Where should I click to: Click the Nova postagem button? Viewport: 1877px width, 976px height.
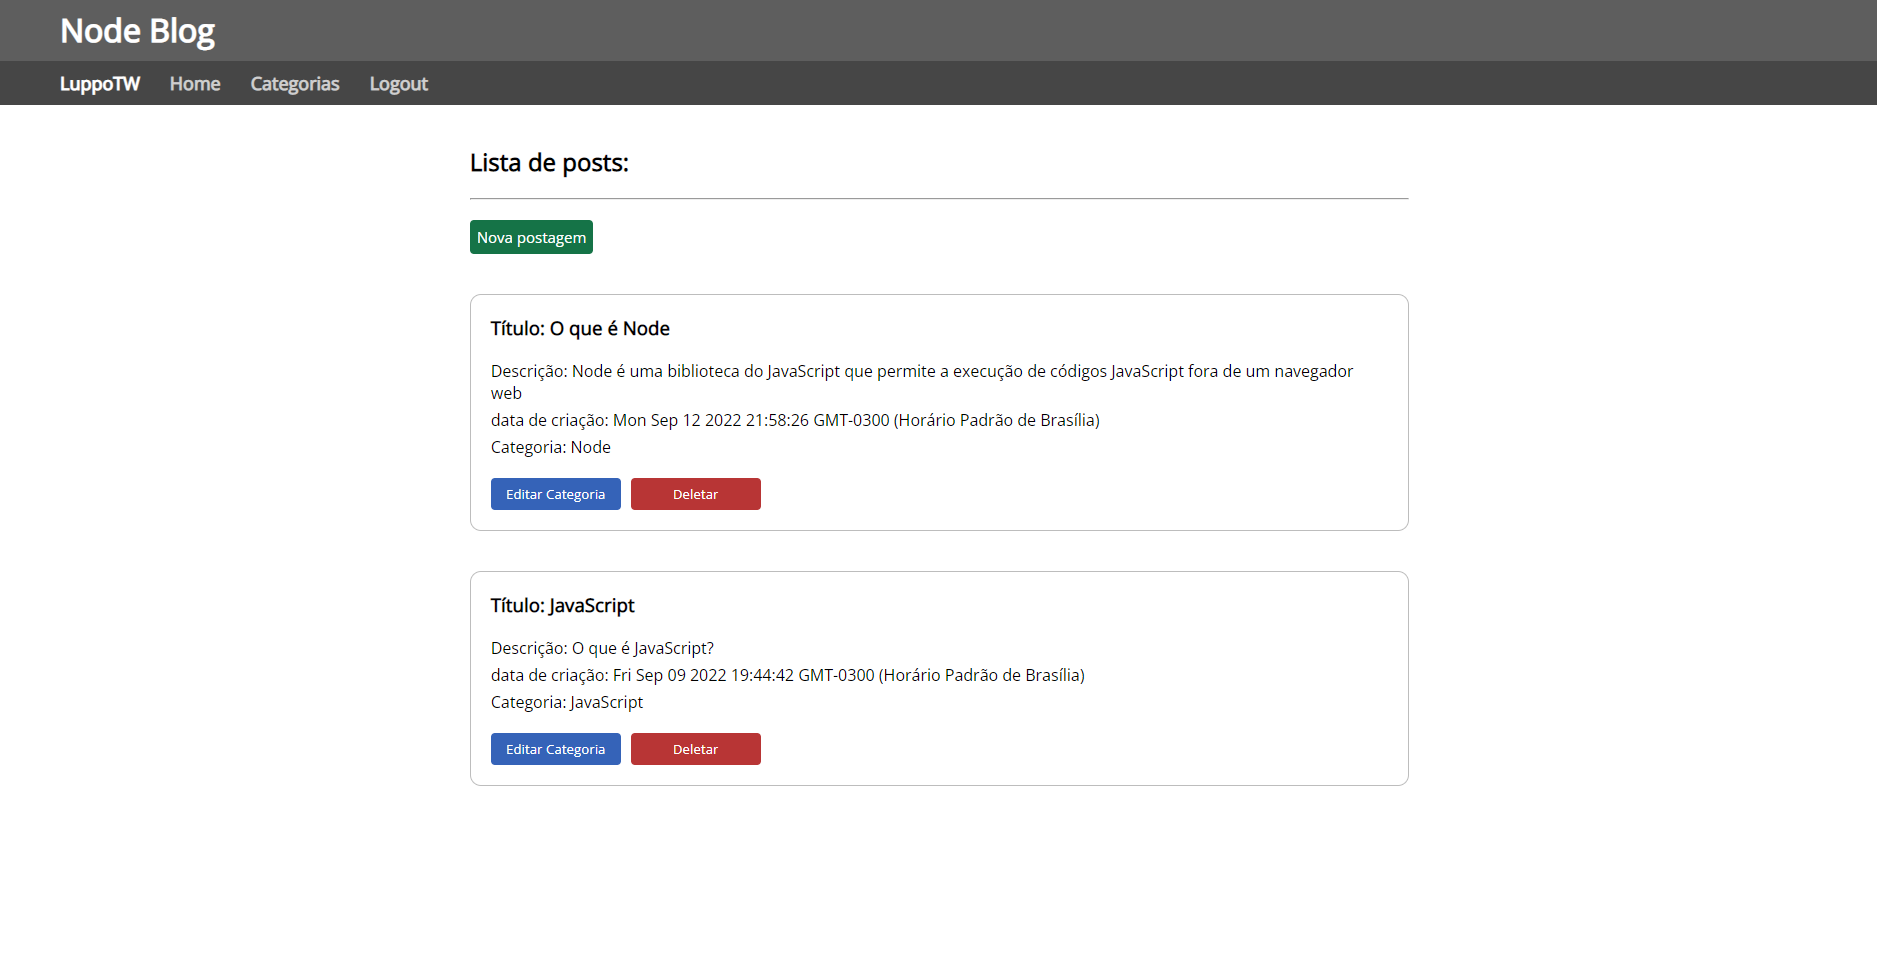[x=531, y=237]
